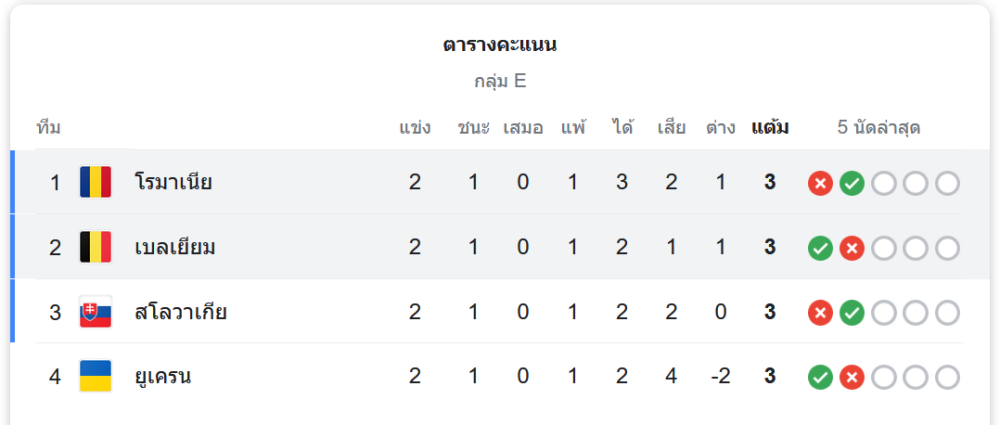Click the กลุ่ม E group label
Image resolution: width=1000 pixels, height=425 pixels.
click(500, 81)
